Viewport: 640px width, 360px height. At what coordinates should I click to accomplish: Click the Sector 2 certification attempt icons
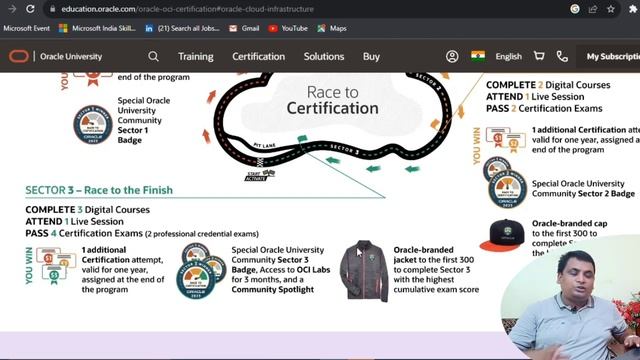pyautogui.click(x=505, y=140)
